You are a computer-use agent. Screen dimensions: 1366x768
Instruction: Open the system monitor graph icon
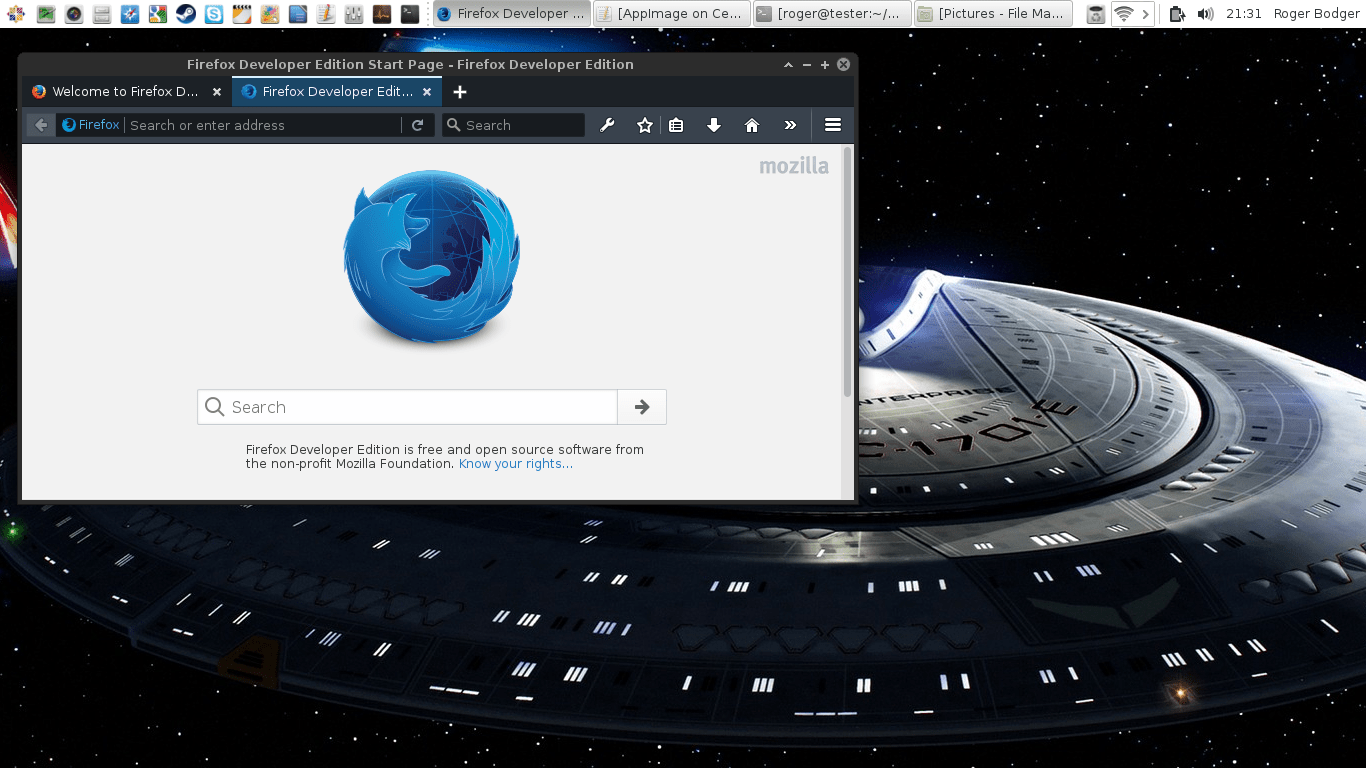[381, 14]
